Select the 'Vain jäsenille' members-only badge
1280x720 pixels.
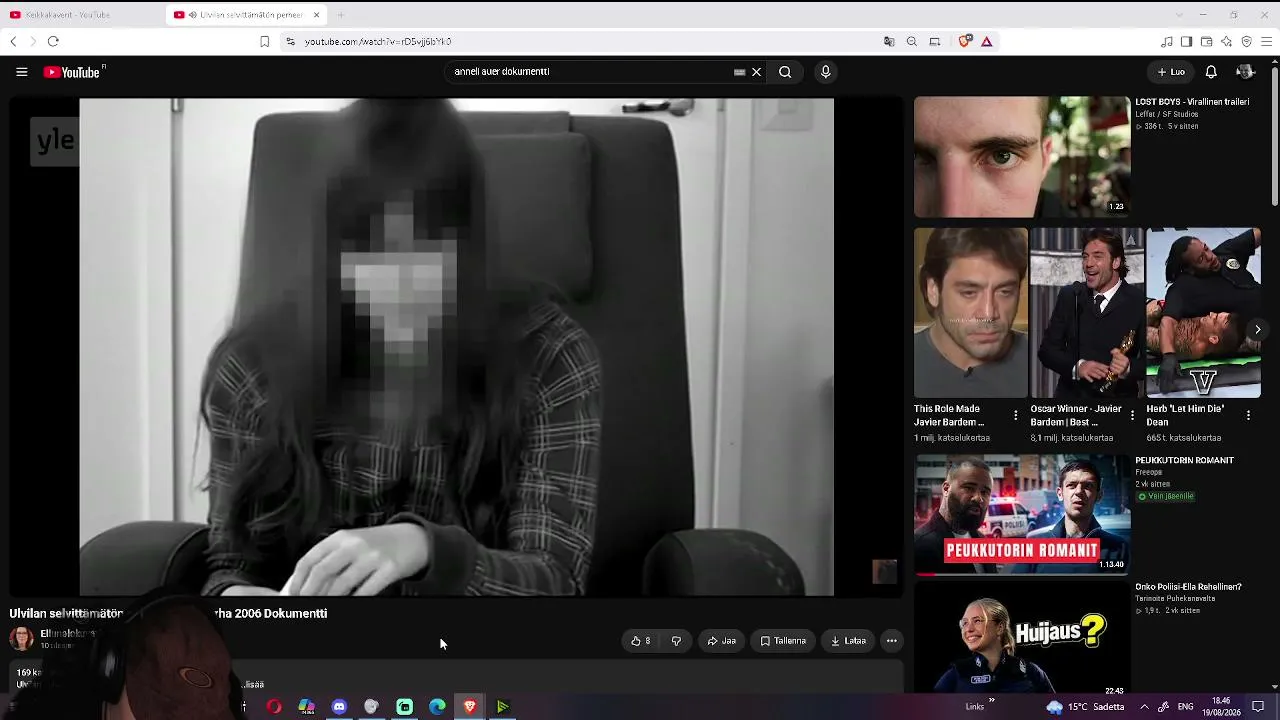1166,496
